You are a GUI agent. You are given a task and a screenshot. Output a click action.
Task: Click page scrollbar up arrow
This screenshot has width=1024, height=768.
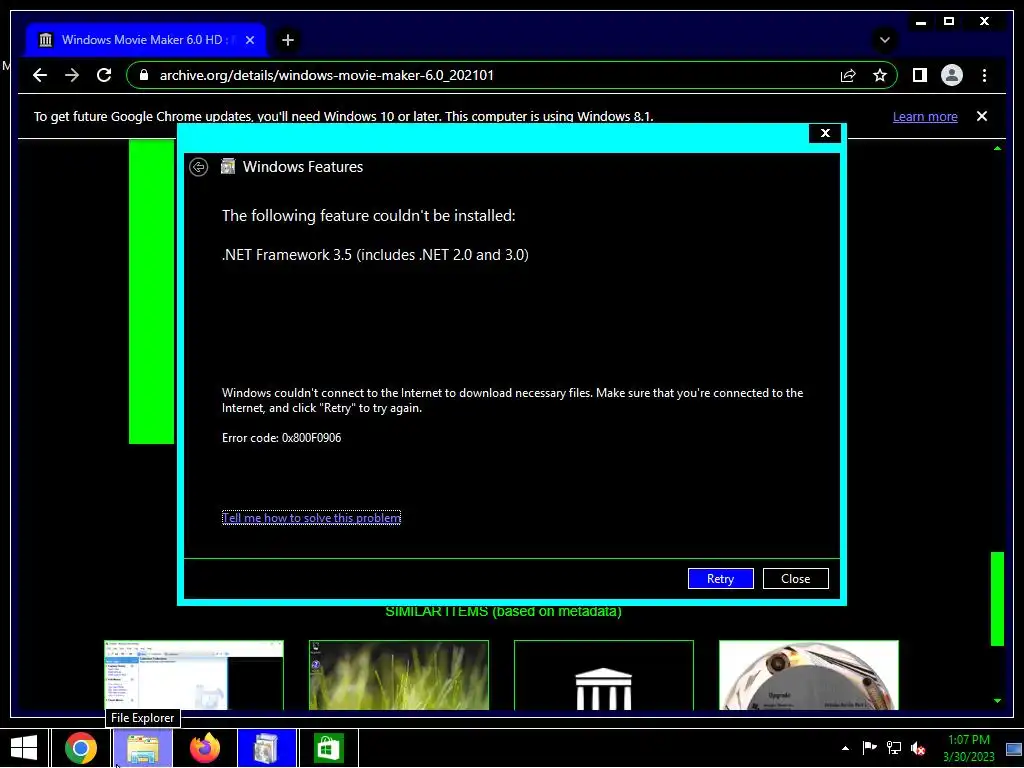tap(997, 149)
